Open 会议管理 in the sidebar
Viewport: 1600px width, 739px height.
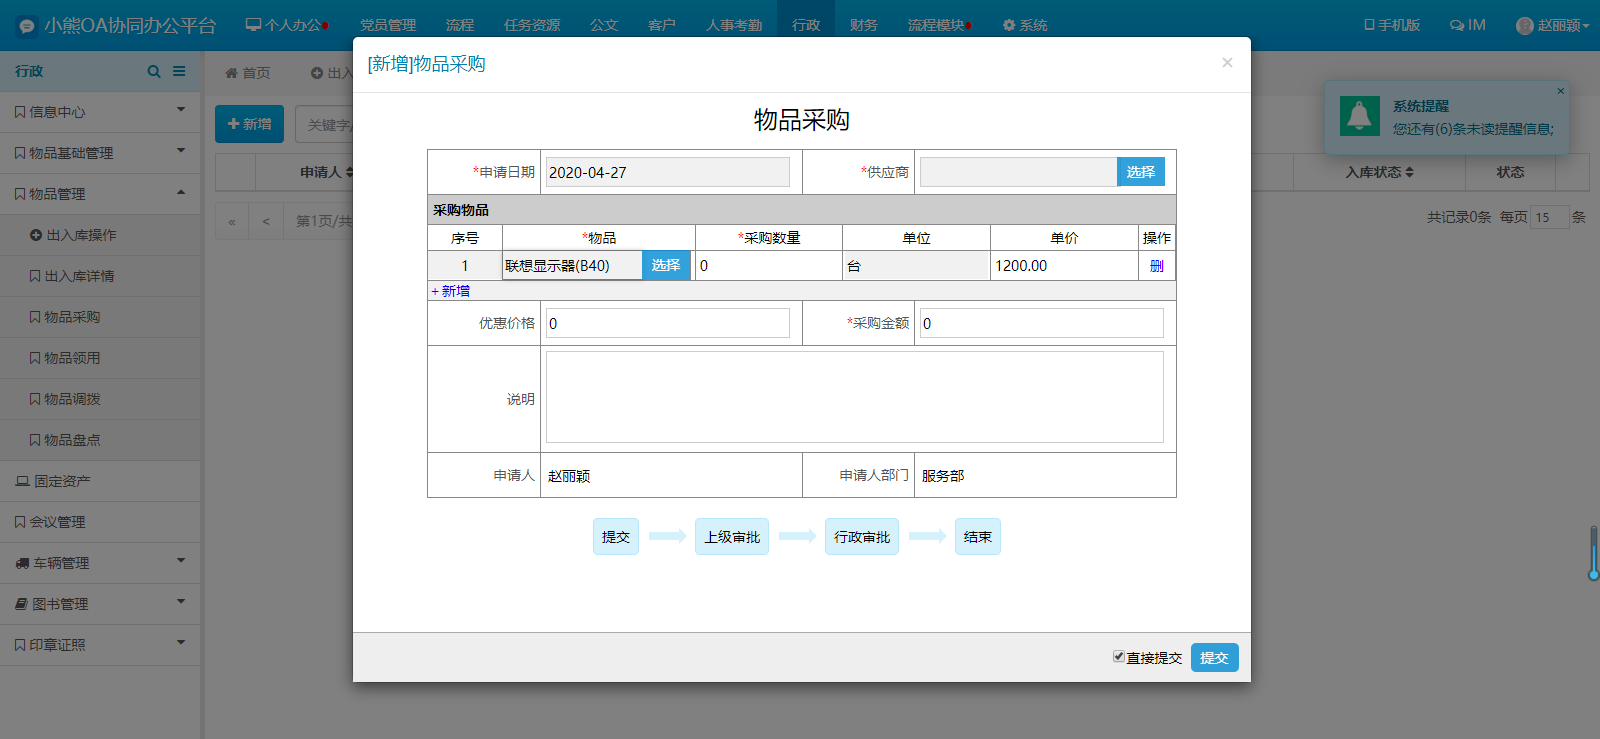point(100,522)
